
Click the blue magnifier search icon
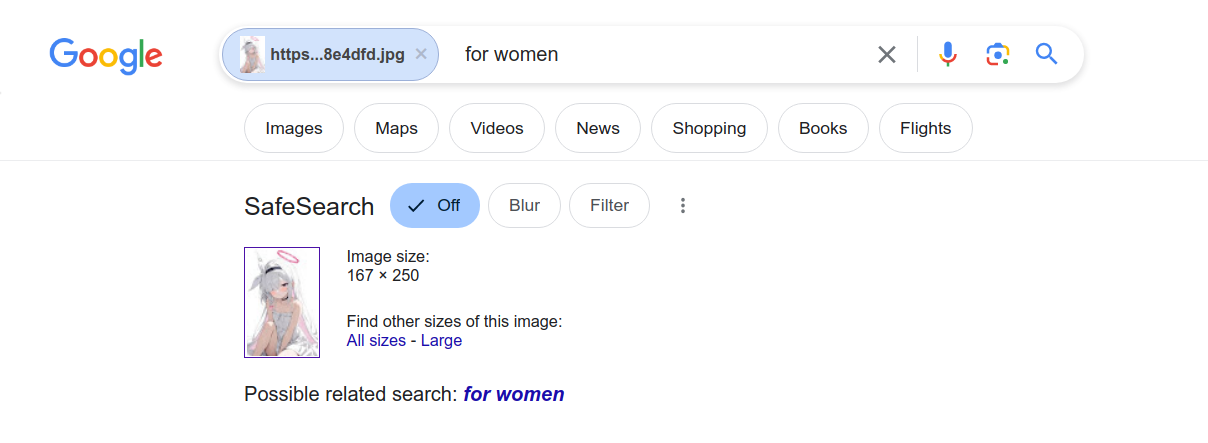pos(1046,54)
